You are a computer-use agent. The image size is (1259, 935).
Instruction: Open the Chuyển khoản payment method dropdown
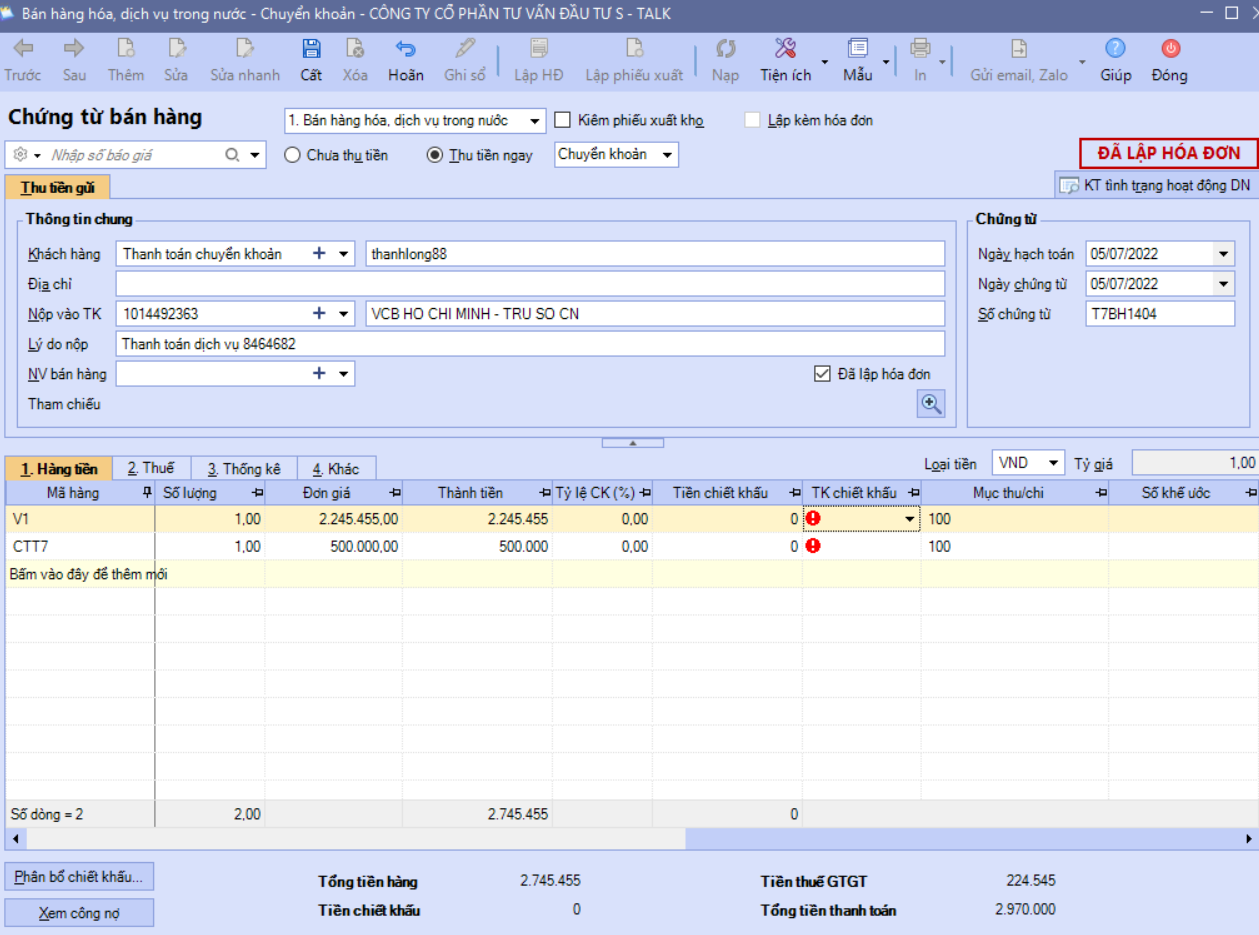click(668, 155)
